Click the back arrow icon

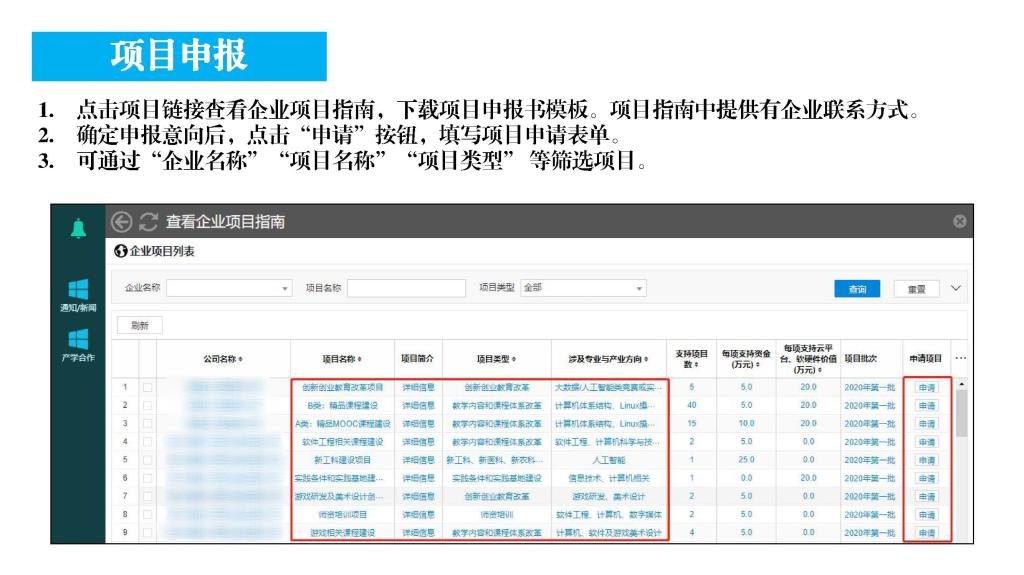point(122,222)
